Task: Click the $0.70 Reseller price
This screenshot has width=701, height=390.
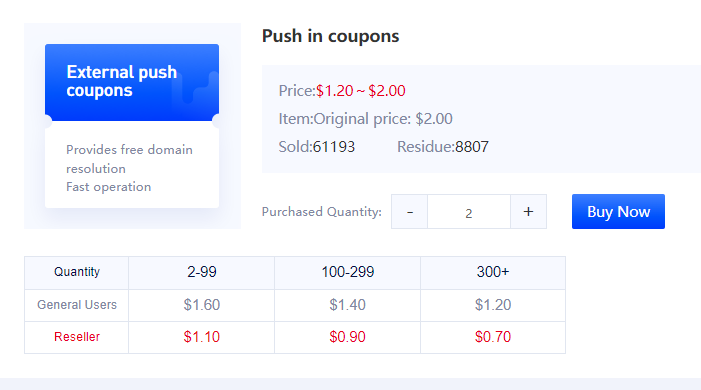Action: pos(493,337)
